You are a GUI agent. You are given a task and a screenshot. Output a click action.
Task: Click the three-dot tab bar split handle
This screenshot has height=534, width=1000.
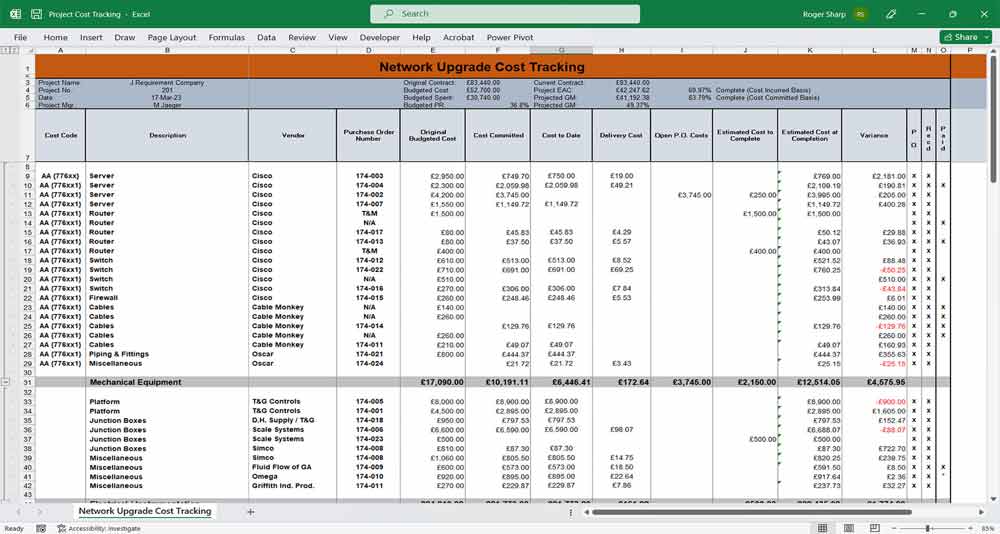[x=571, y=512]
